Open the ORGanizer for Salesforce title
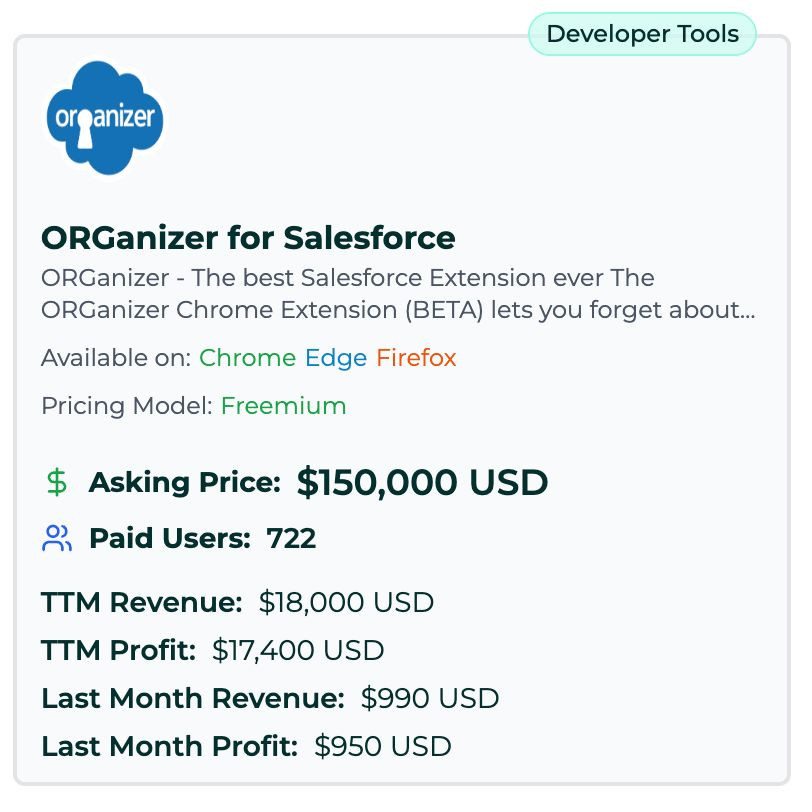 [248, 238]
